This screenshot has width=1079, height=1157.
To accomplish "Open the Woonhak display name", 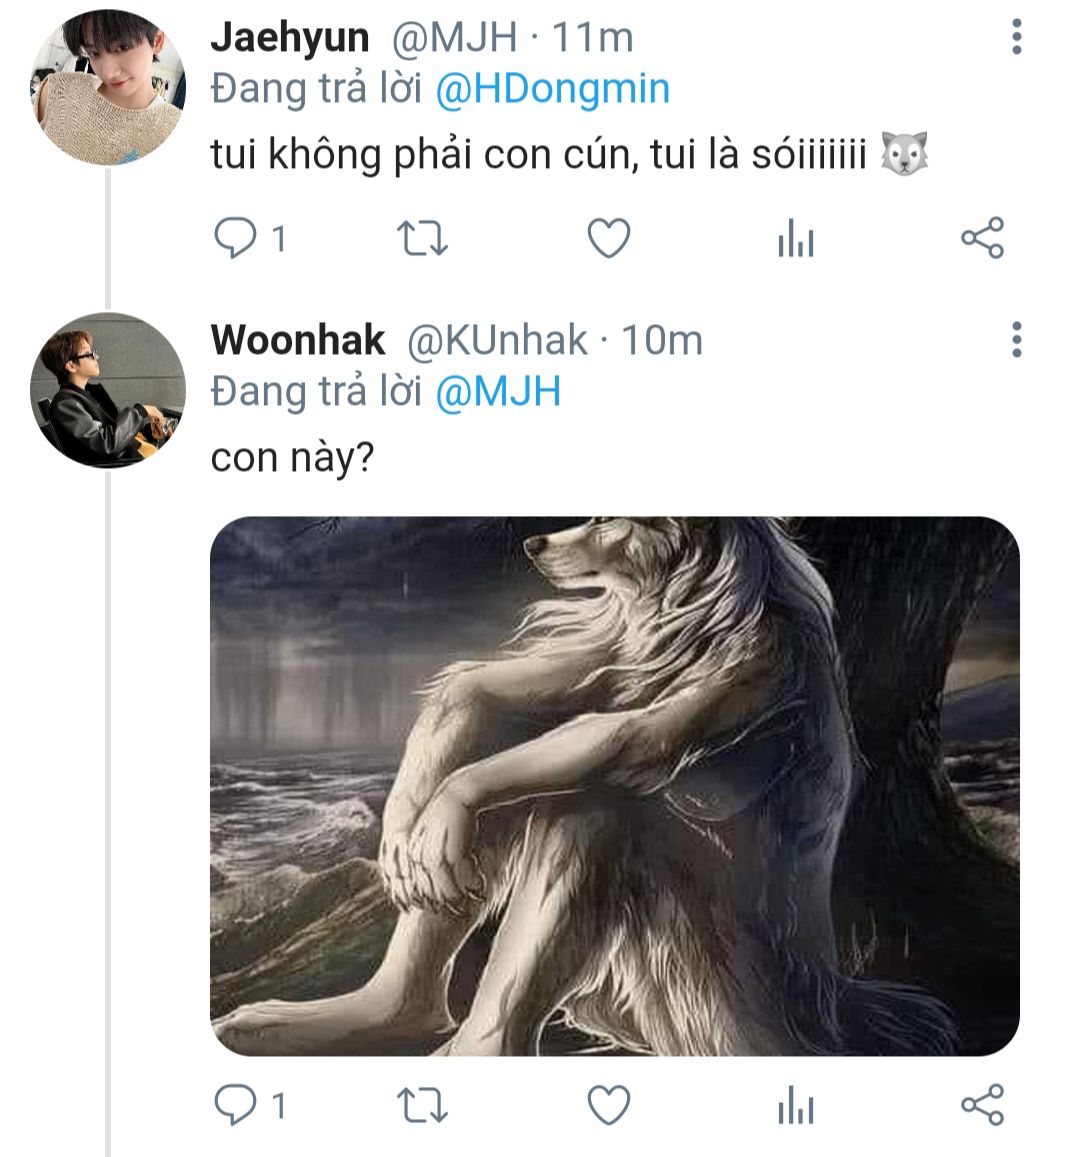I will click(x=298, y=340).
